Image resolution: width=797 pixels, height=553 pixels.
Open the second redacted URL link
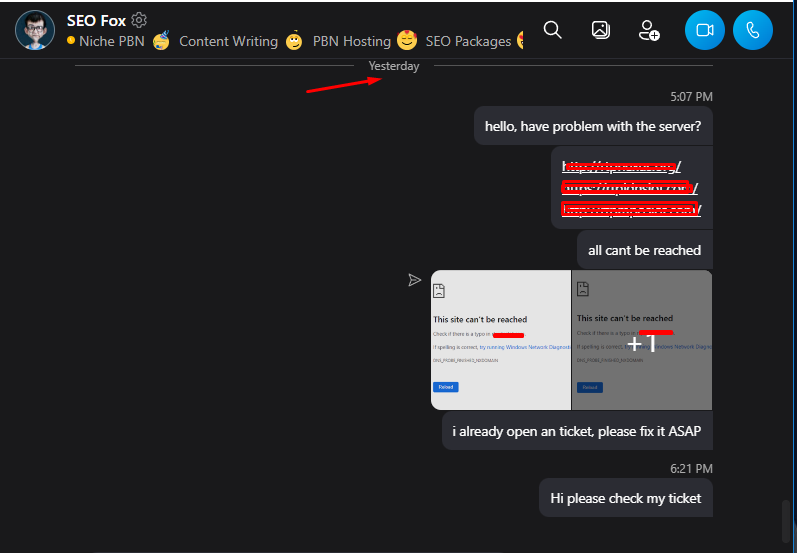[629, 188]
